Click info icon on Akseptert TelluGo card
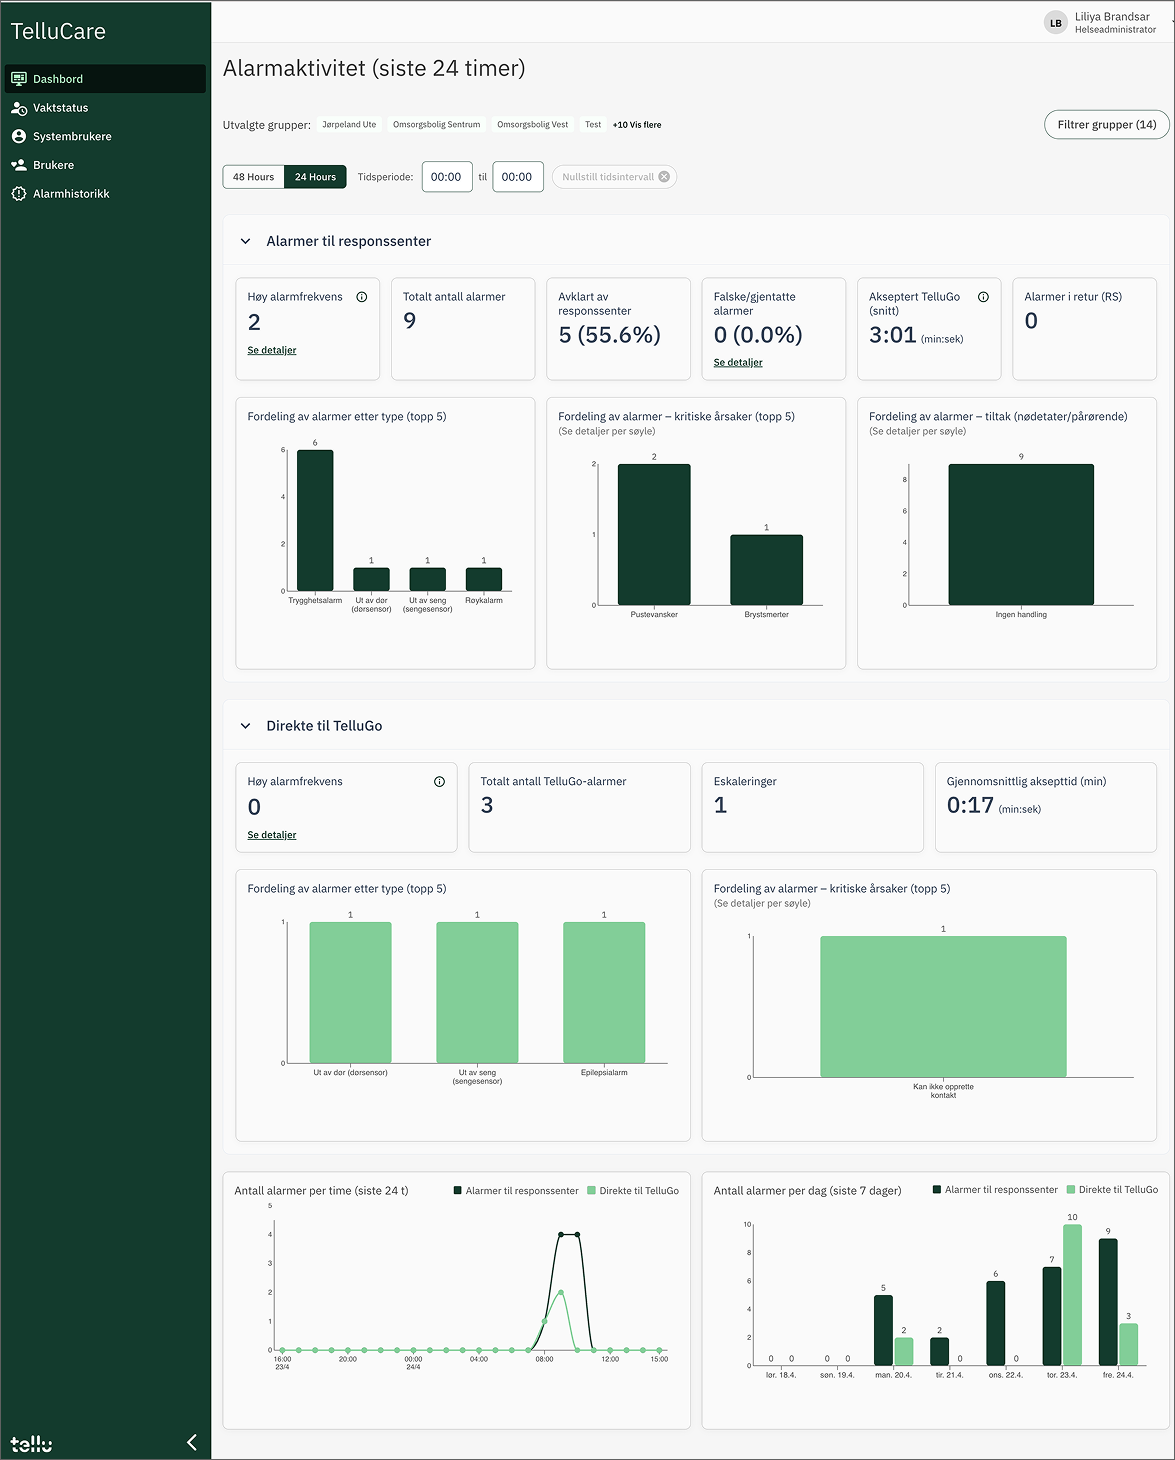The image size is (1175, 1460). [x=983, y=297]
